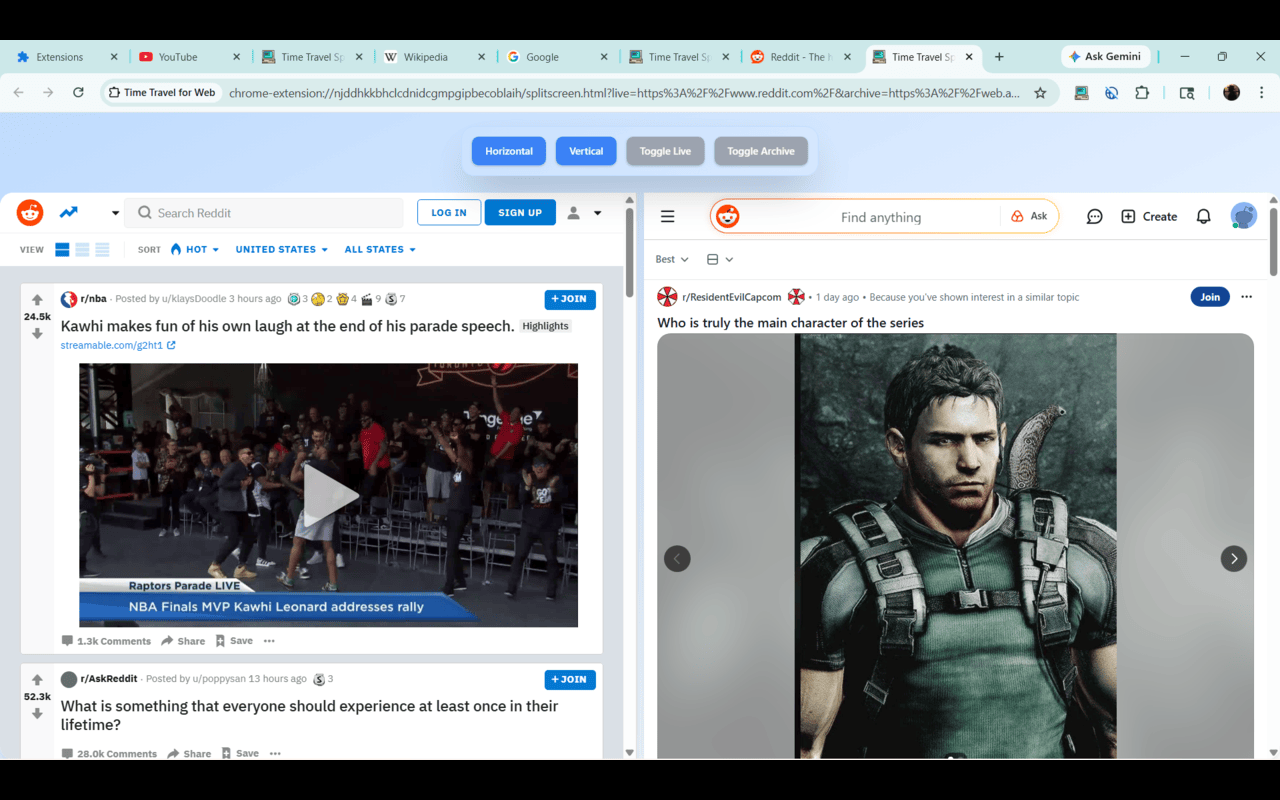This screenshot has width=1280, height=800.
Task: Join r/ResidentEvilCapcom with the Join button
Action: 1210,297
